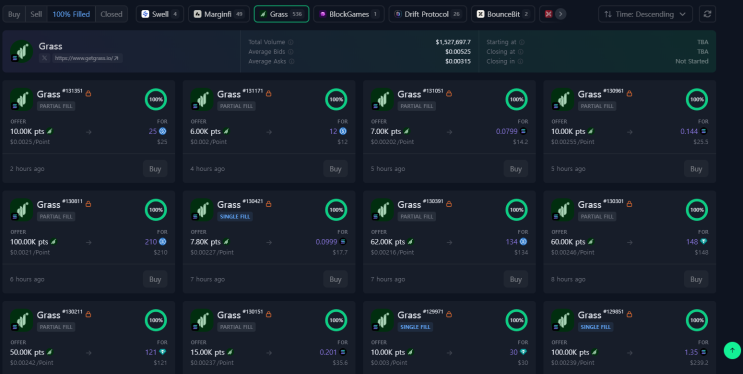Click the "2 hours ago" timestamp

click(x=27, y=169)
